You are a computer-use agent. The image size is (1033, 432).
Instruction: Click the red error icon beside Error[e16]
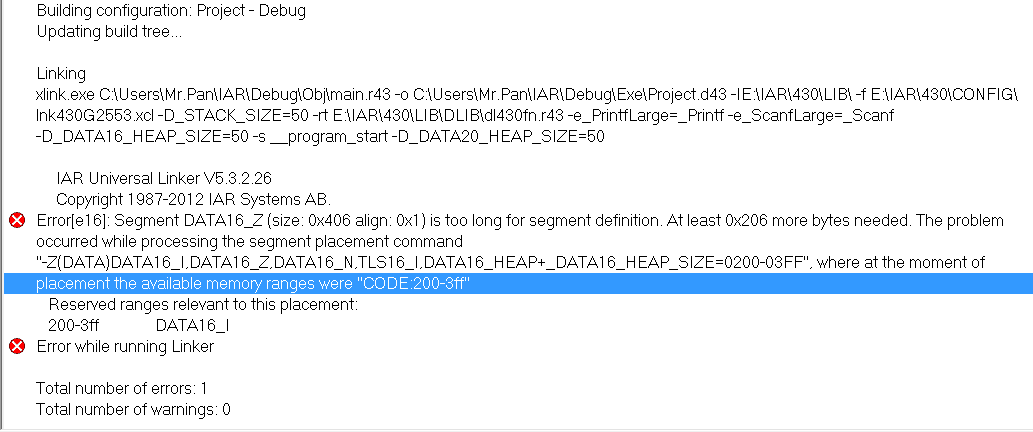click(x=16, y=221)
